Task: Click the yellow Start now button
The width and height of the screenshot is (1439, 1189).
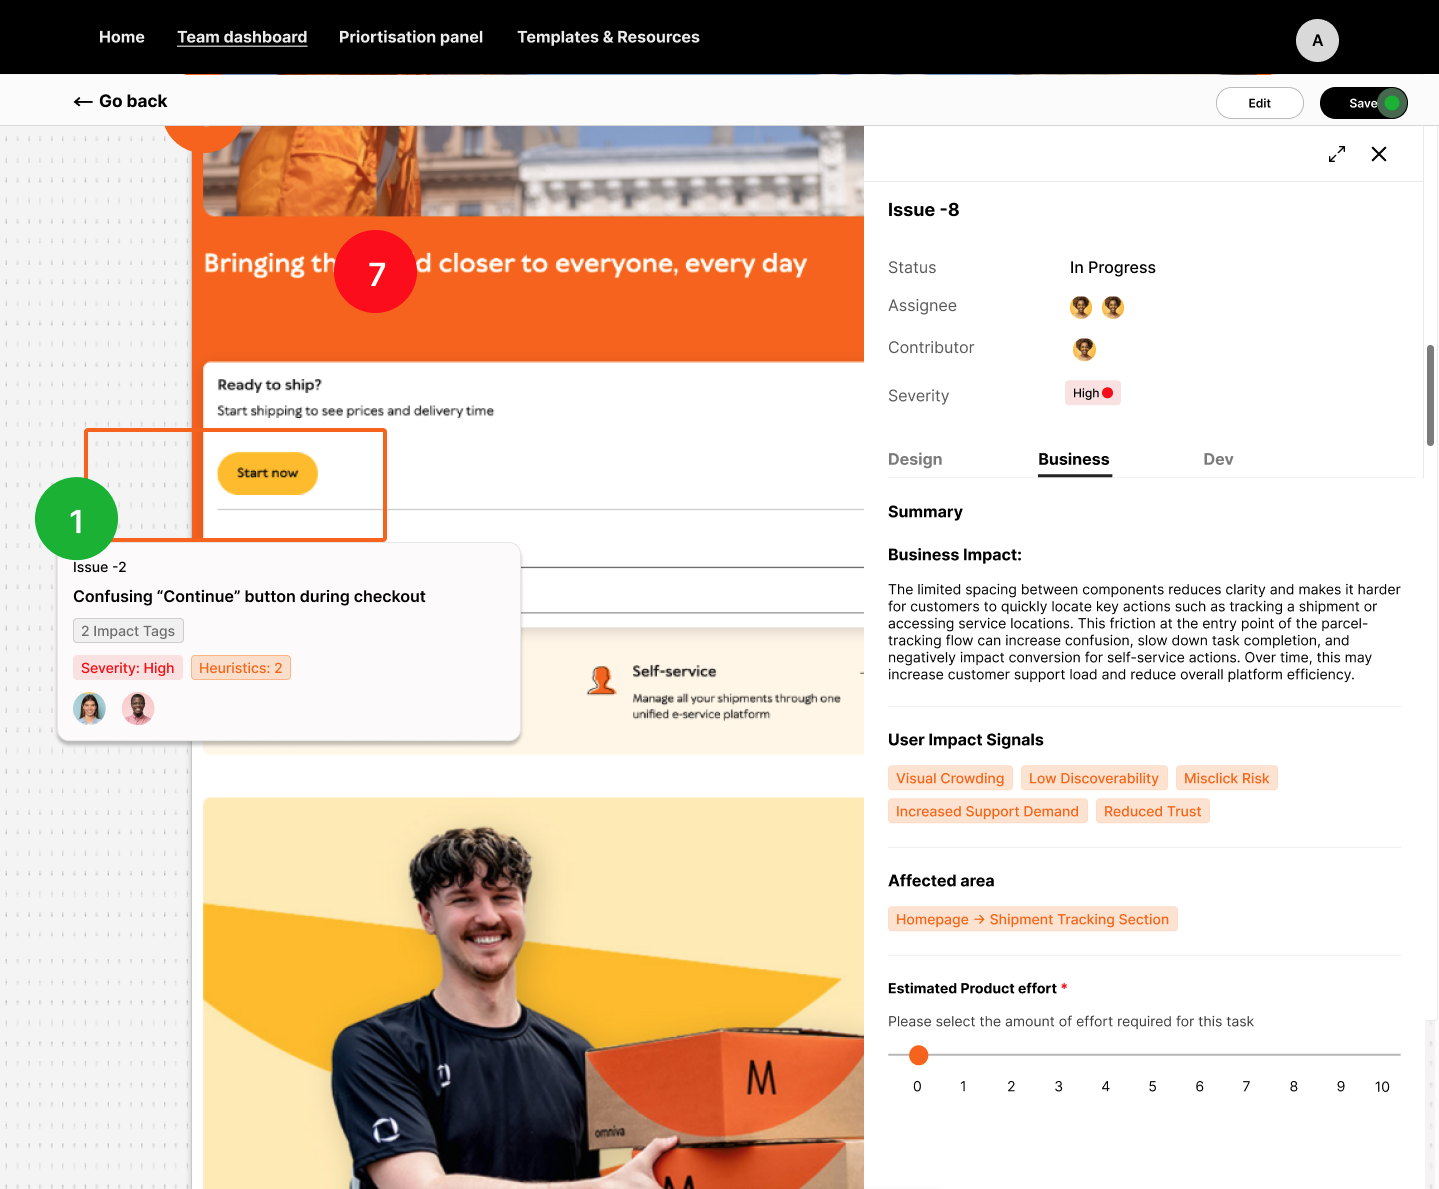Action: pos(267,473)
